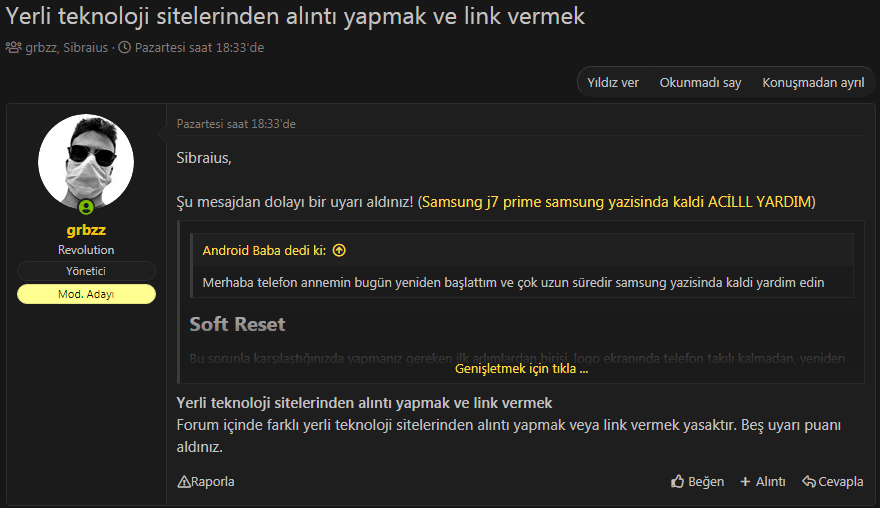880x508 pixels.
Task: Click the greeting text Sibraius,
Action: pyautogui.click(x=204, y=158)
